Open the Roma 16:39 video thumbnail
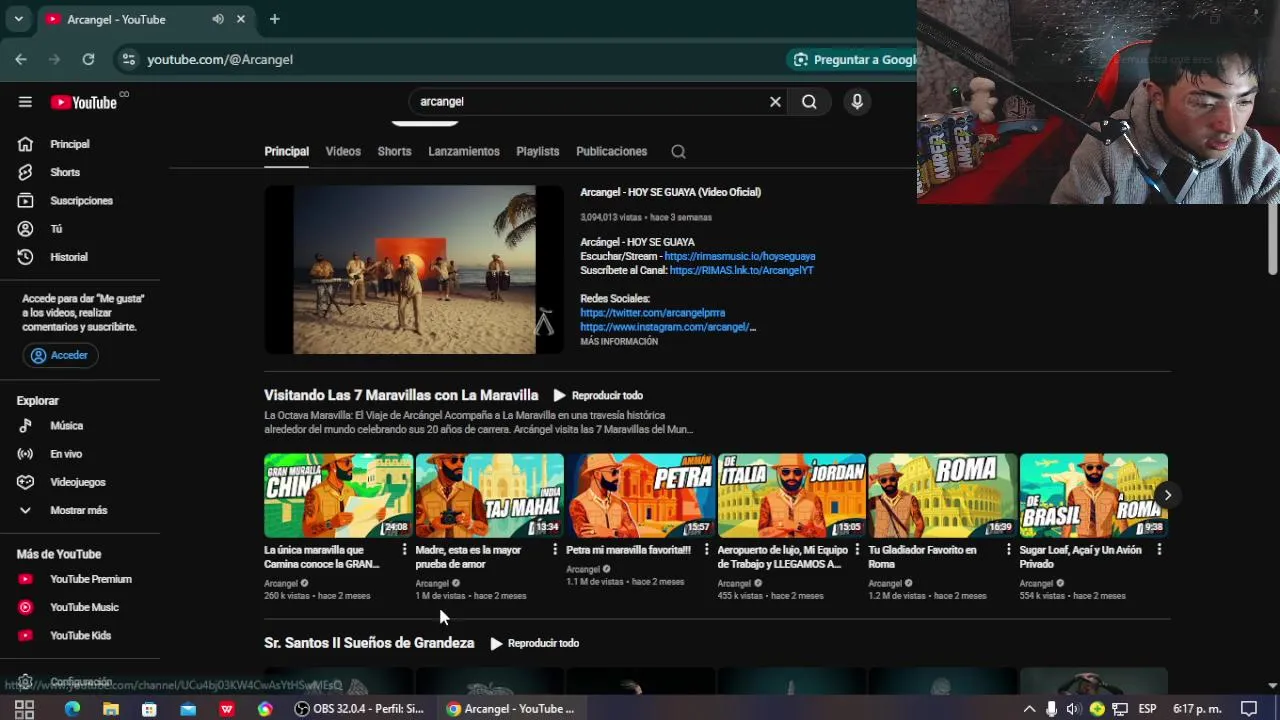 pyautogui.click(x=942, y=496)
